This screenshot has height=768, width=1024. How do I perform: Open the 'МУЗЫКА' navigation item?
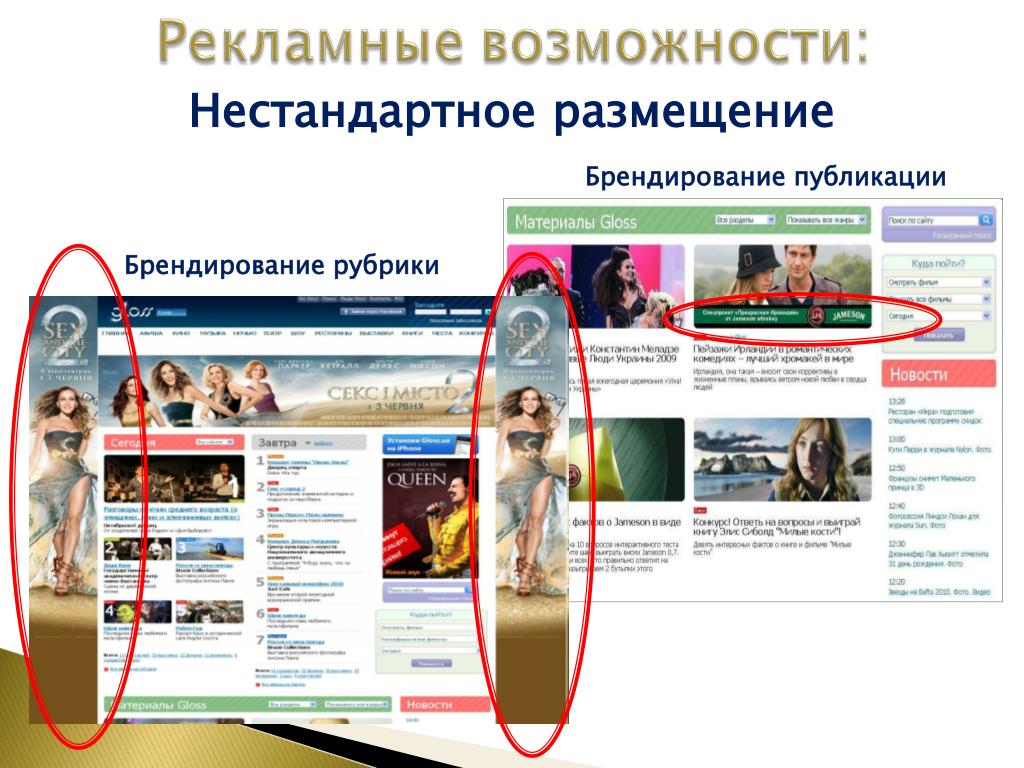click(x=212, y=333)
